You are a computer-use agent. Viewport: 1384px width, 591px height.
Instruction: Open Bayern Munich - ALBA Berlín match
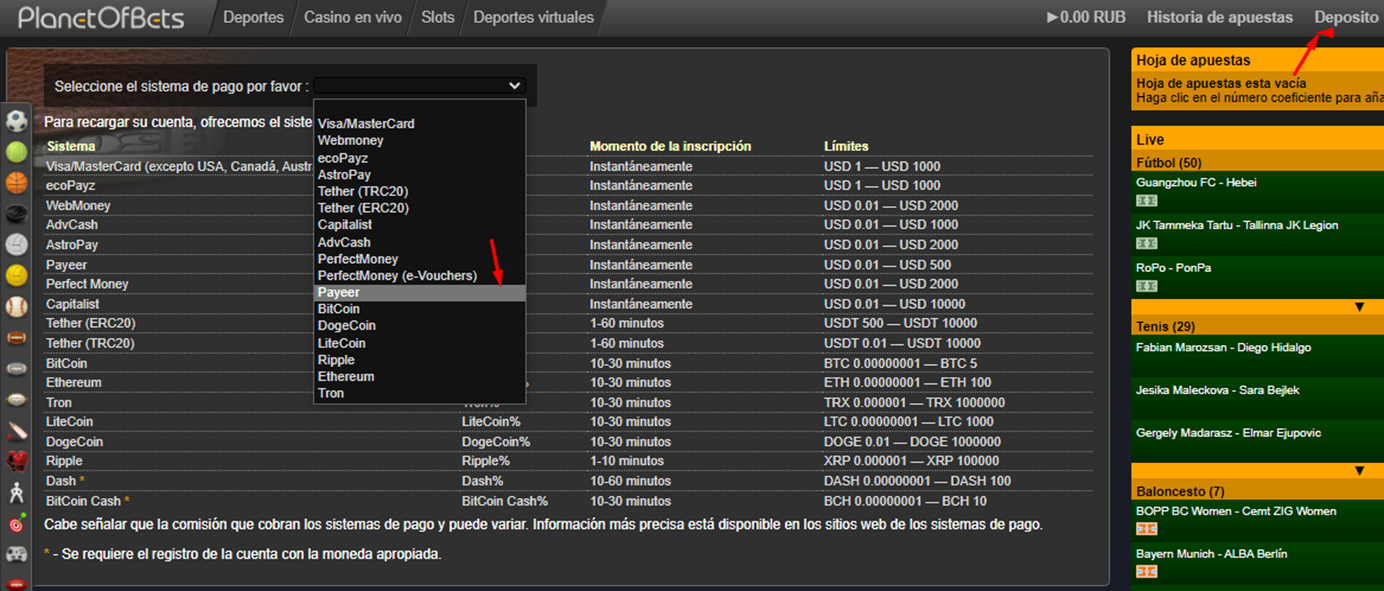[x=1212, y=554]
